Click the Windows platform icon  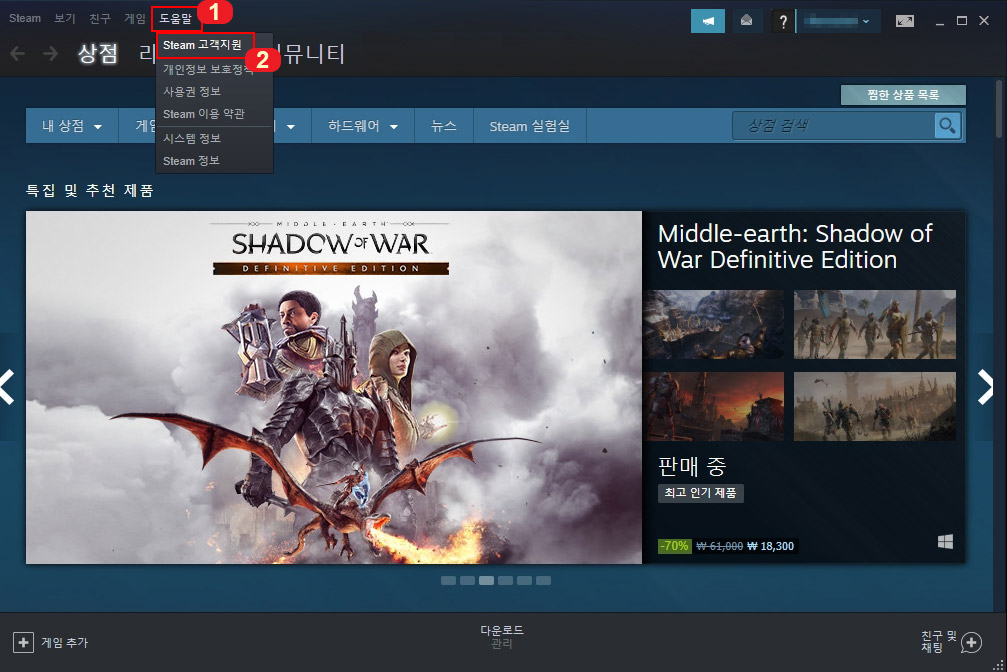point(945,542)
